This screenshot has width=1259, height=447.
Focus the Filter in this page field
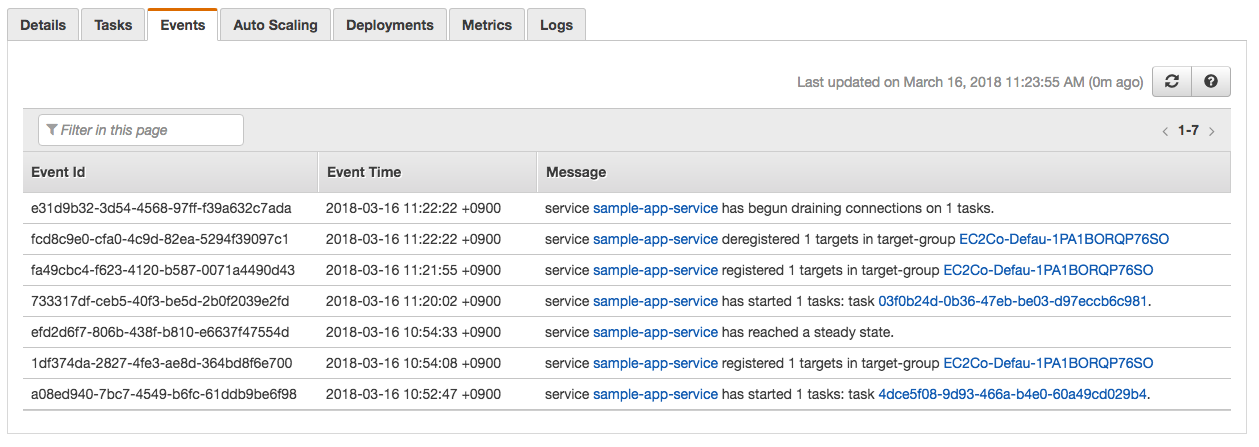141,130
